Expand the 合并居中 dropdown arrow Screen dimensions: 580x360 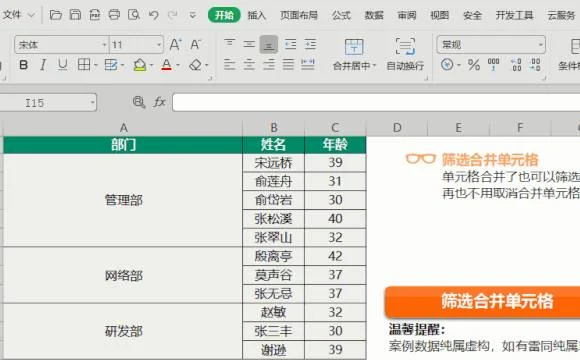pyautogui.click(x=374, y=66)
